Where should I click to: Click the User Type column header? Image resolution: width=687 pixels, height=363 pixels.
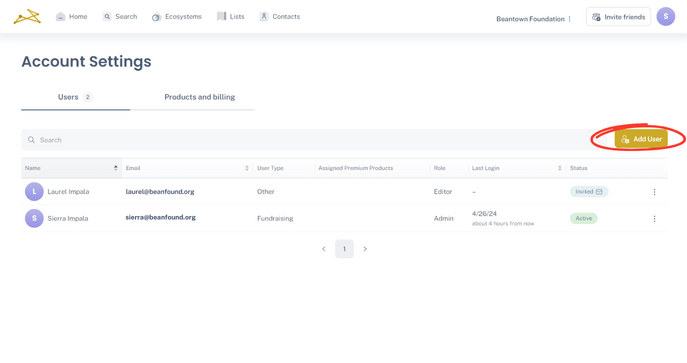click(x=270, y=168)
